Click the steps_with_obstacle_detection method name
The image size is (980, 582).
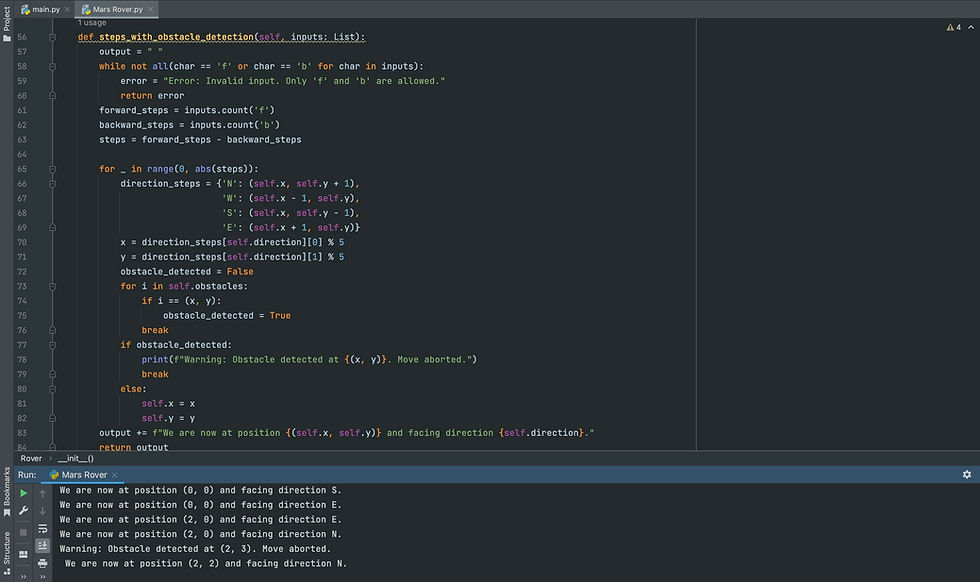pyautogui.click(x=176, y=38)
